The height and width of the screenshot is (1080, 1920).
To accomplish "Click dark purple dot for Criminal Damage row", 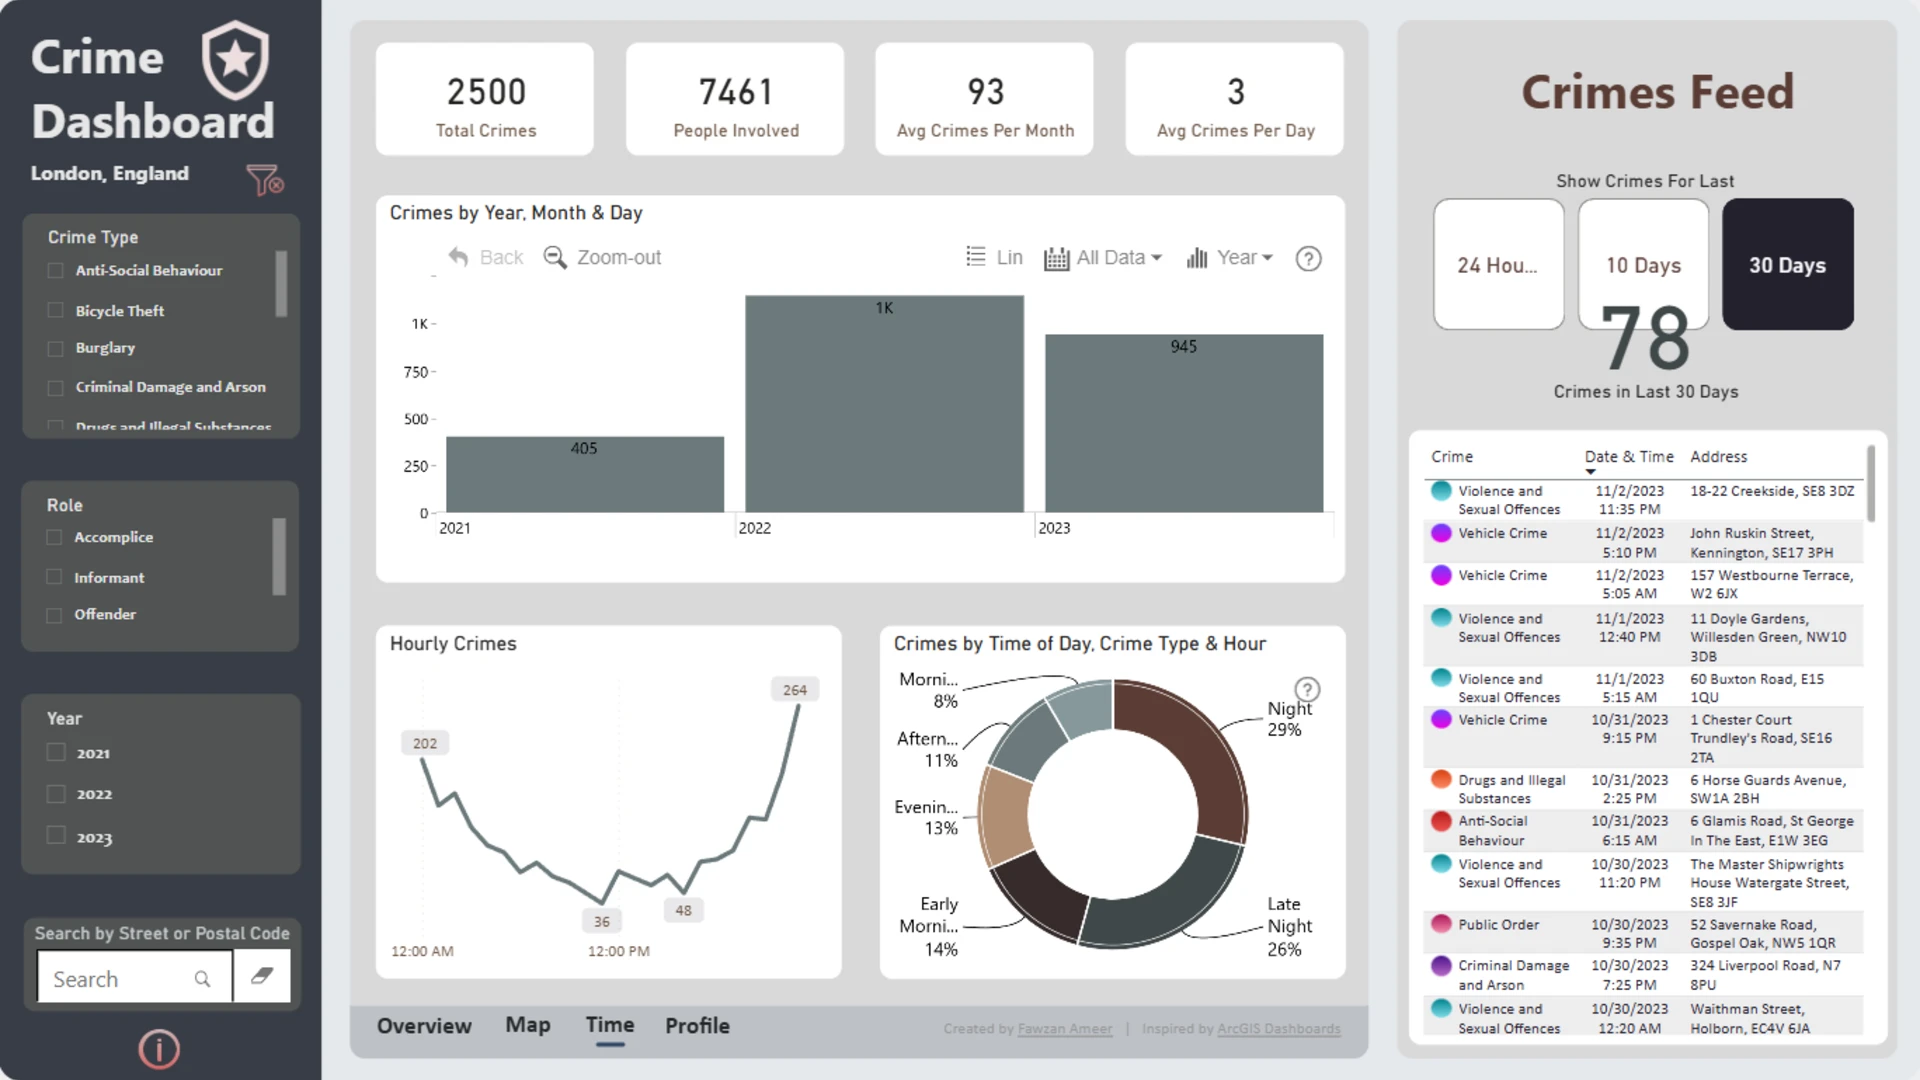I will 1441,965.
